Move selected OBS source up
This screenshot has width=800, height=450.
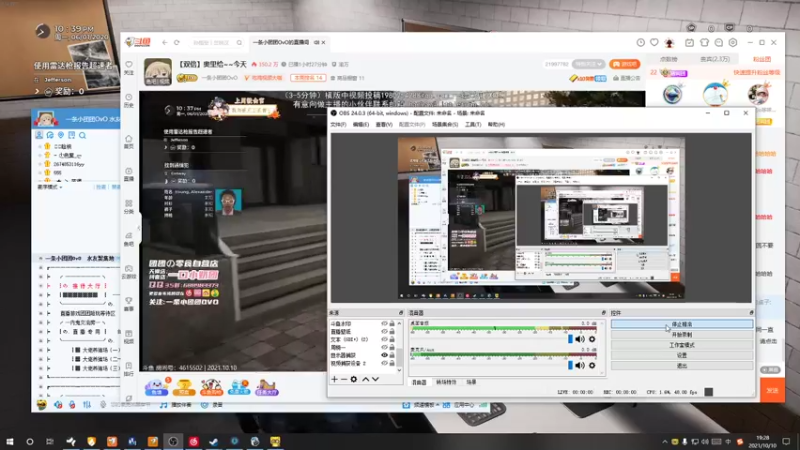pyautogui.click(x=365, y=379)
